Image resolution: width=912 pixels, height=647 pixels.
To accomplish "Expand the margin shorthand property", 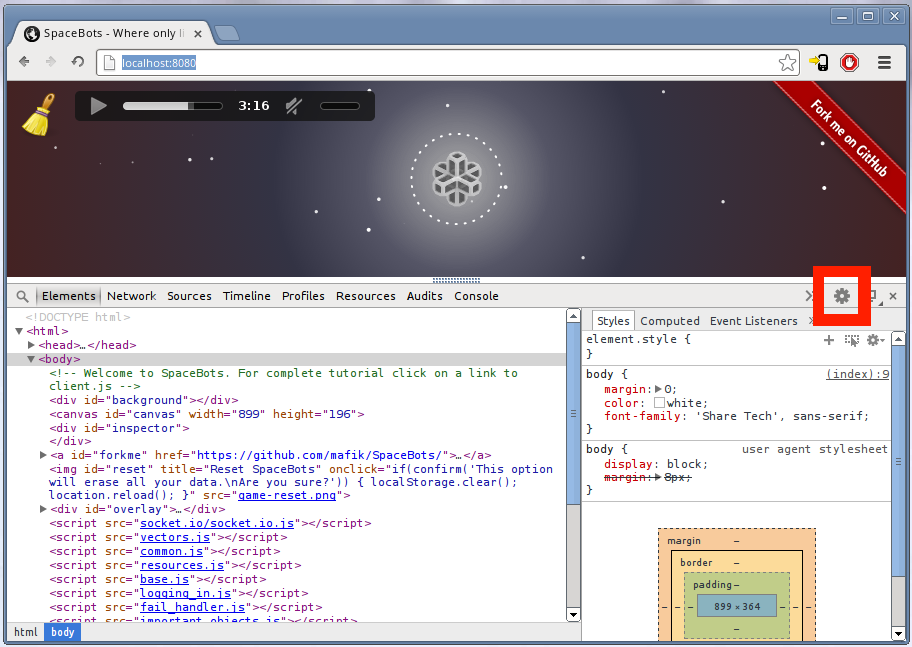I will pyautogui.click(x=657, y=389).
